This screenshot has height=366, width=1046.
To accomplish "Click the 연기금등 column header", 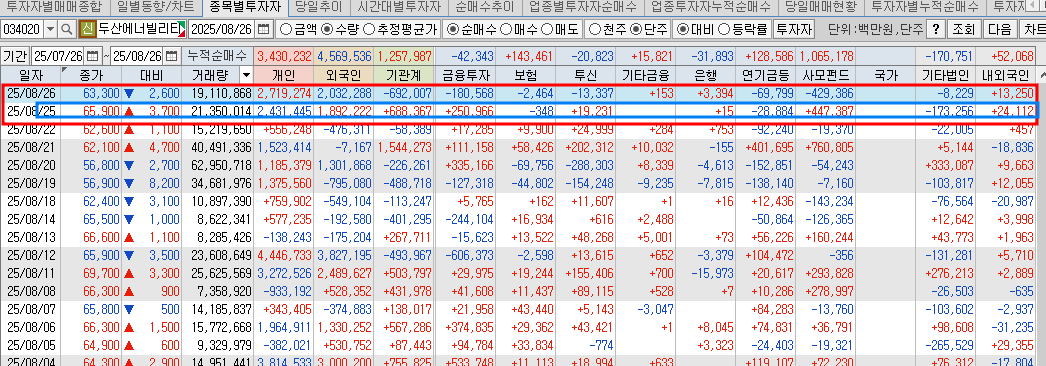I will [x=766, y=75].
